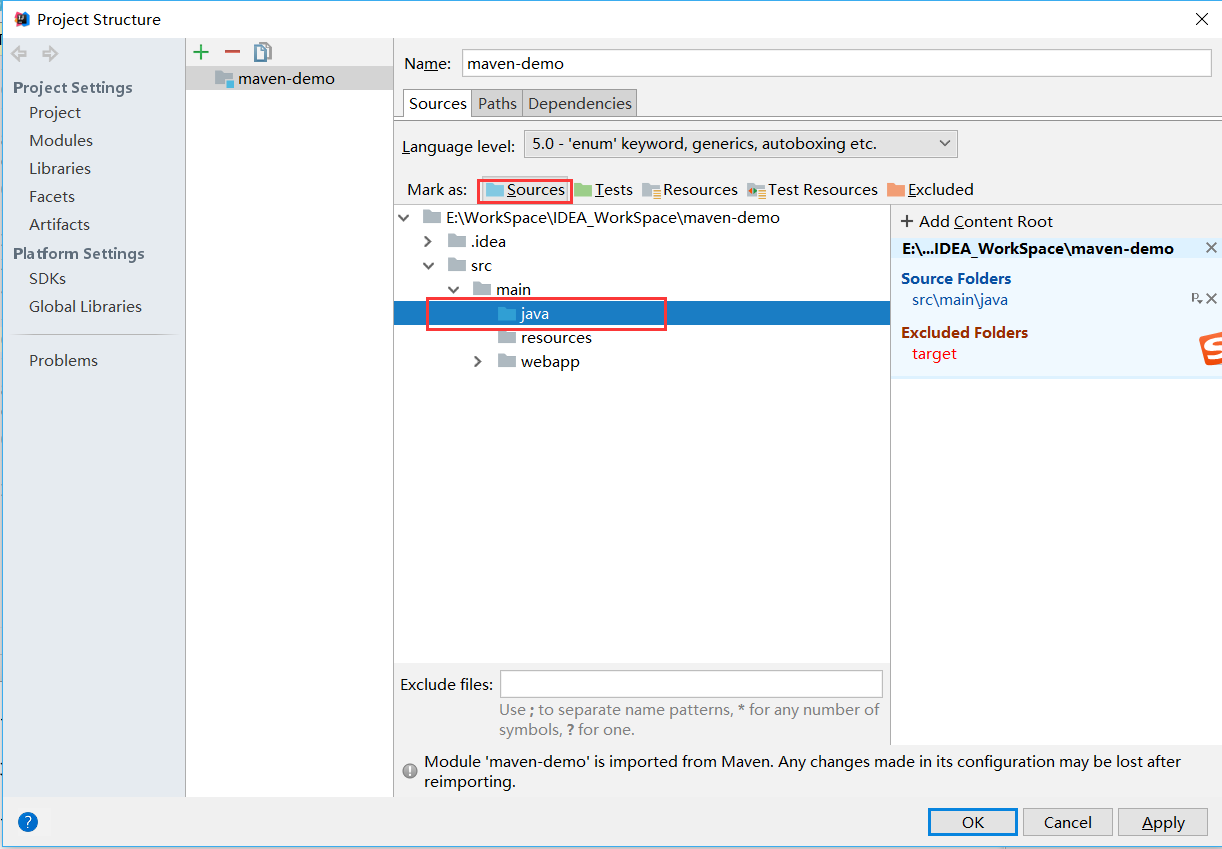Go forward using the right arrow
Screen dimensions: 1222x849
click(50, 54)
